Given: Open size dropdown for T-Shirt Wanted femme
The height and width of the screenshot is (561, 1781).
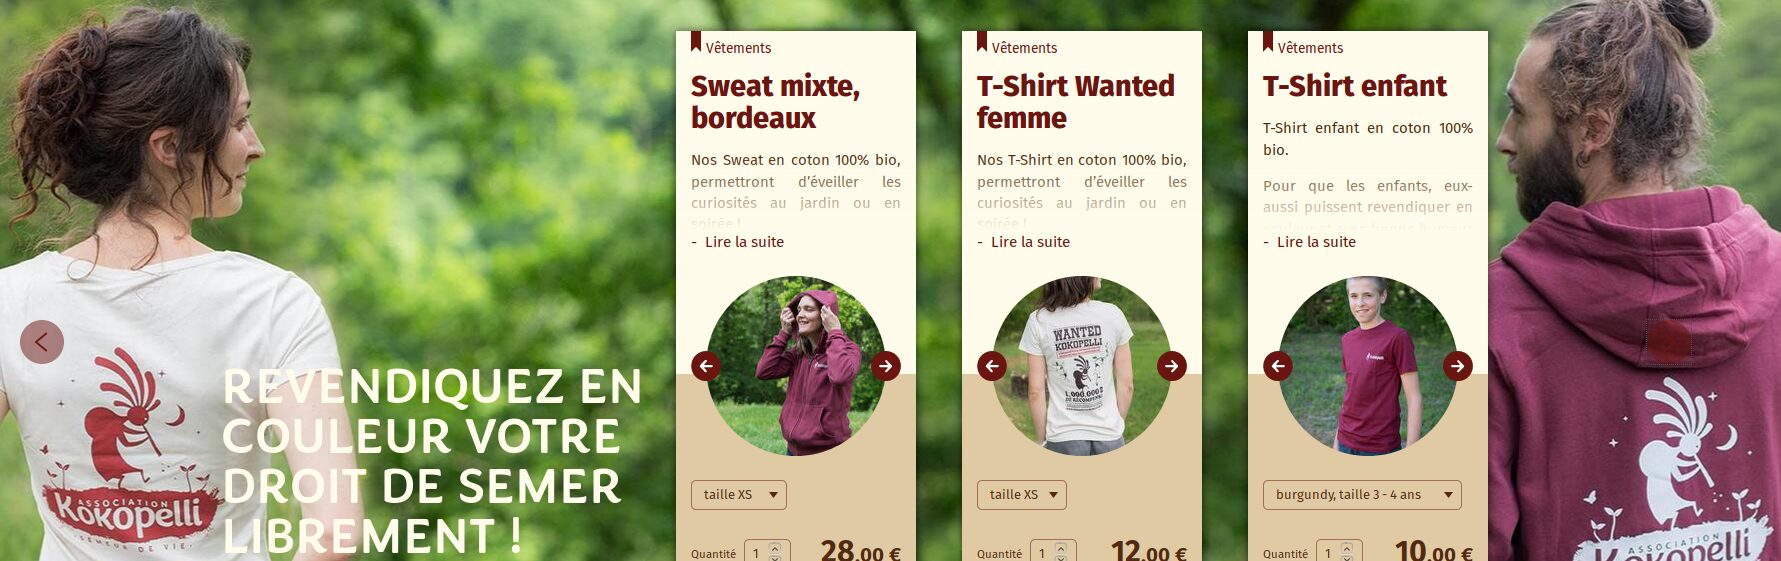Looking at the screenshot, I should click(1022, 495).
